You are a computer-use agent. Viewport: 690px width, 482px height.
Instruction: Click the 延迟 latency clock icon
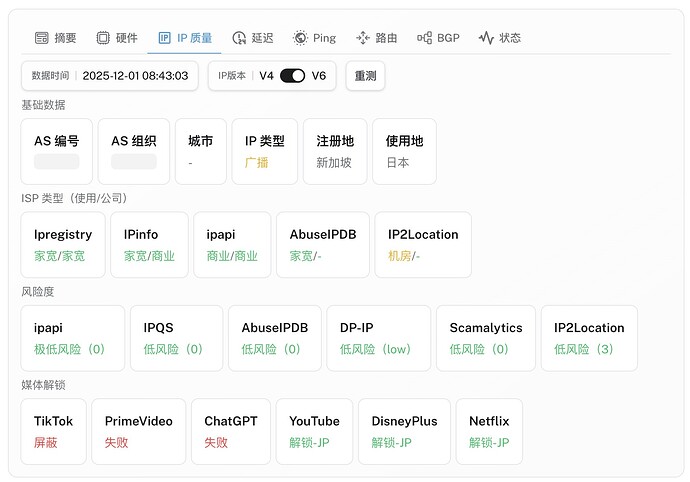[239, 38]
